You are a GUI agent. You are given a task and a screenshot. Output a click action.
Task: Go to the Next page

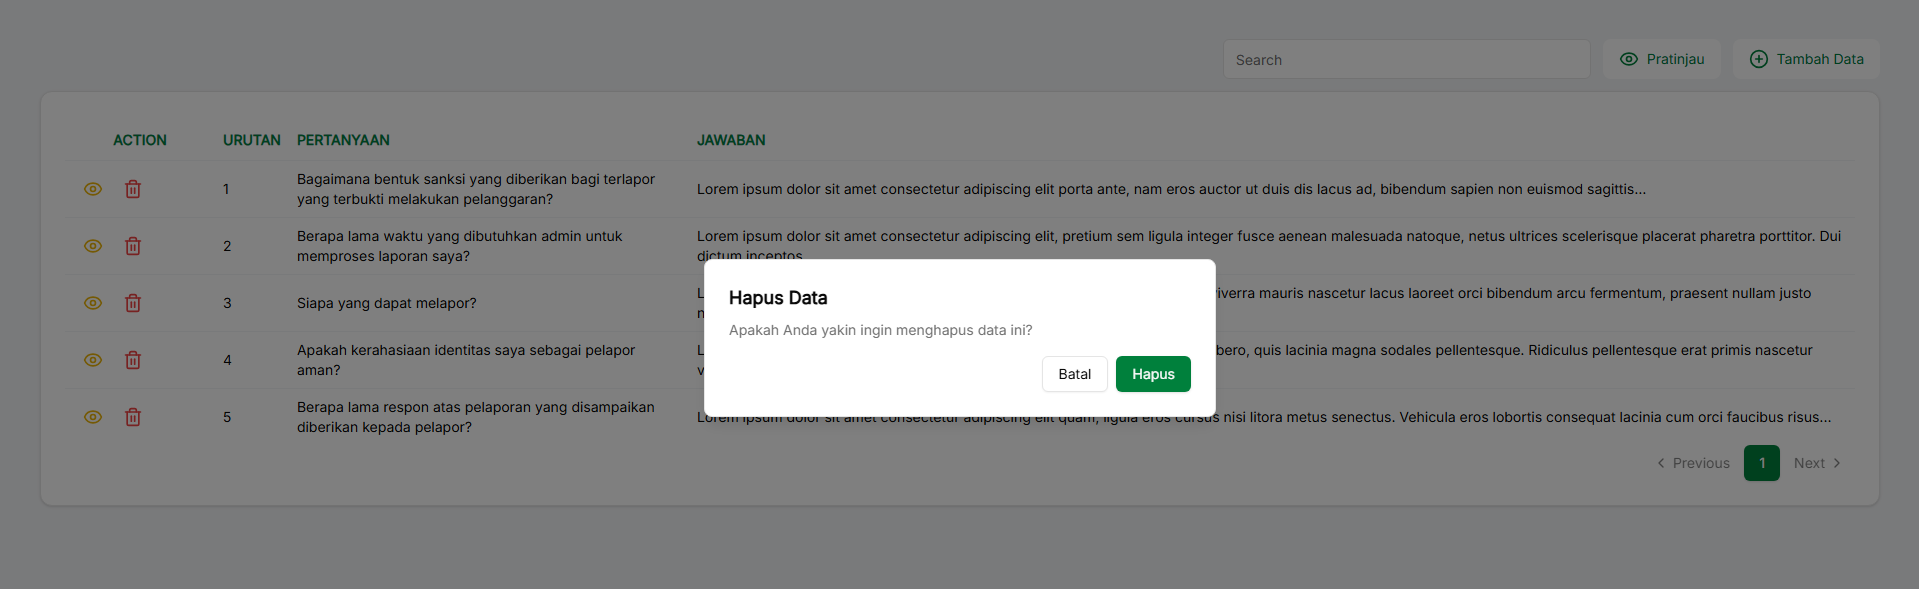1817,463
